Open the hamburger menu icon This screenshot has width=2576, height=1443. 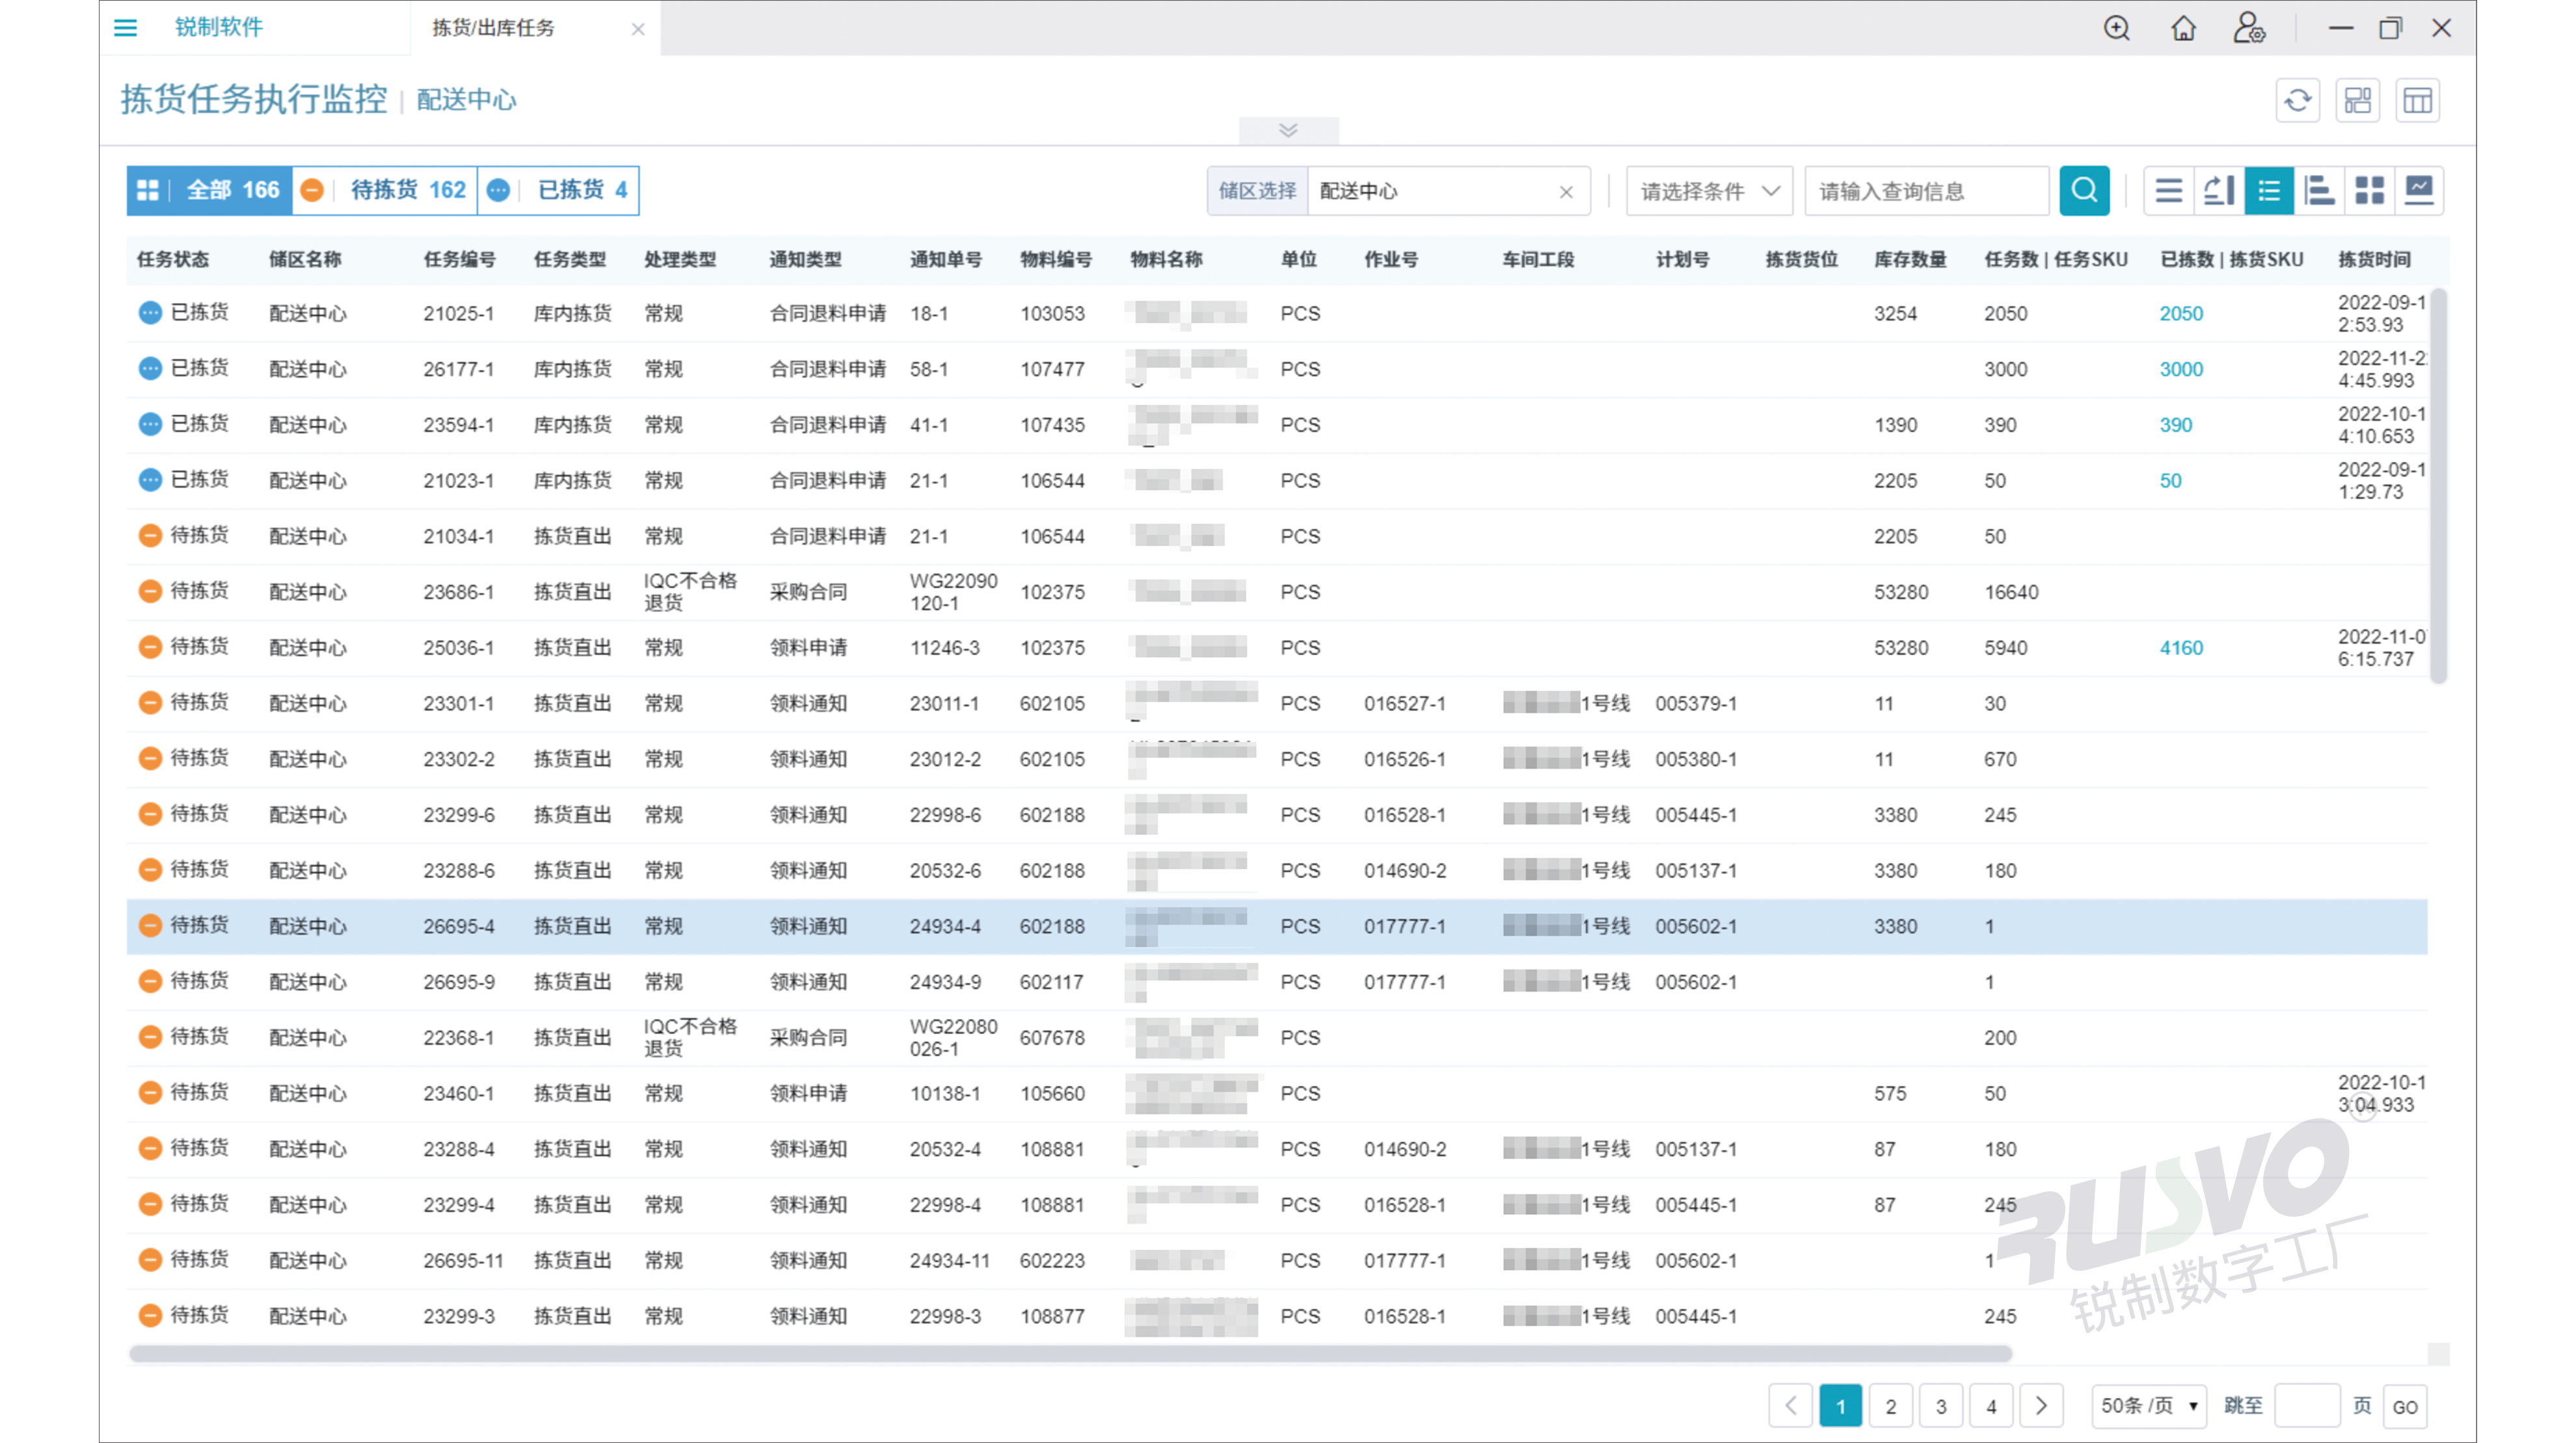[x=125, y=28]
